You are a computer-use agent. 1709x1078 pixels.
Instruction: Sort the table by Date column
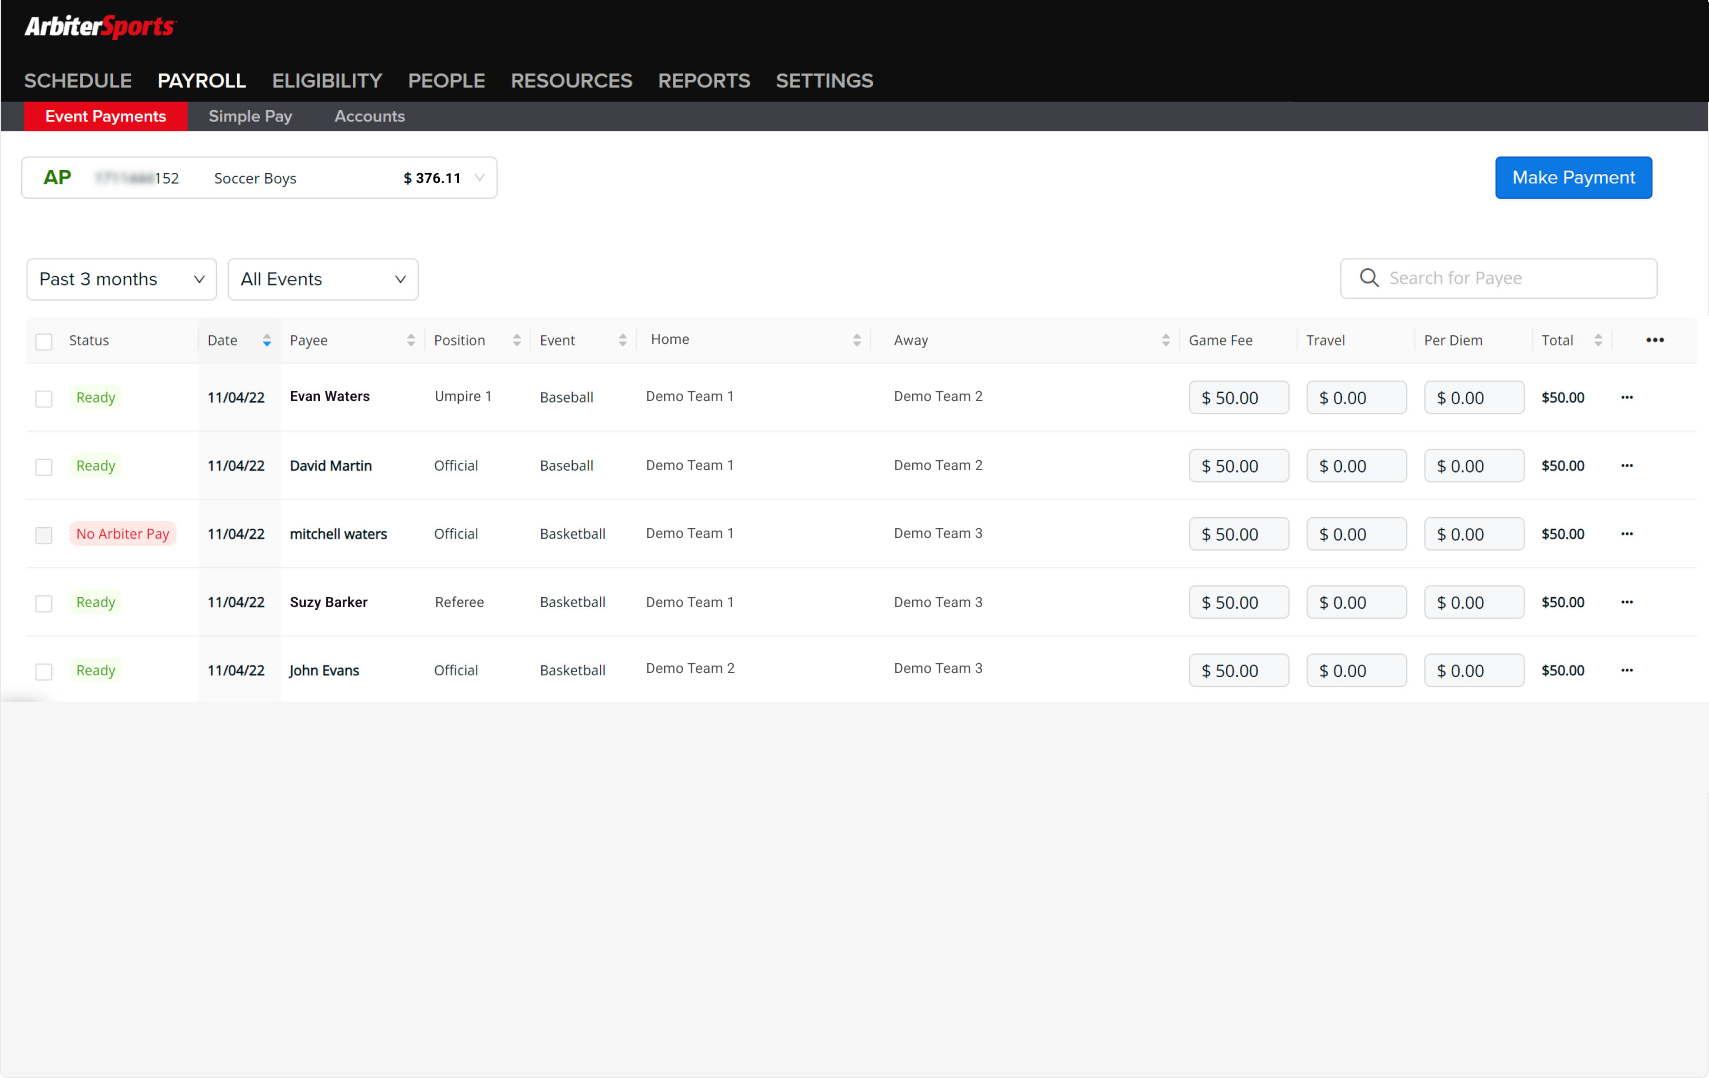266,341
